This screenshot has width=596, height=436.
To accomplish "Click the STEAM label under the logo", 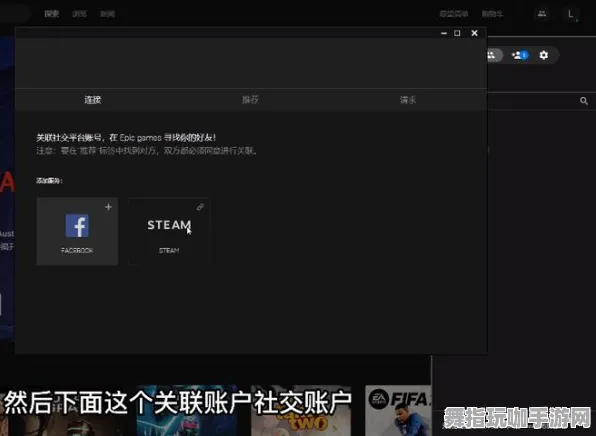I will click(x=169, y=251).
